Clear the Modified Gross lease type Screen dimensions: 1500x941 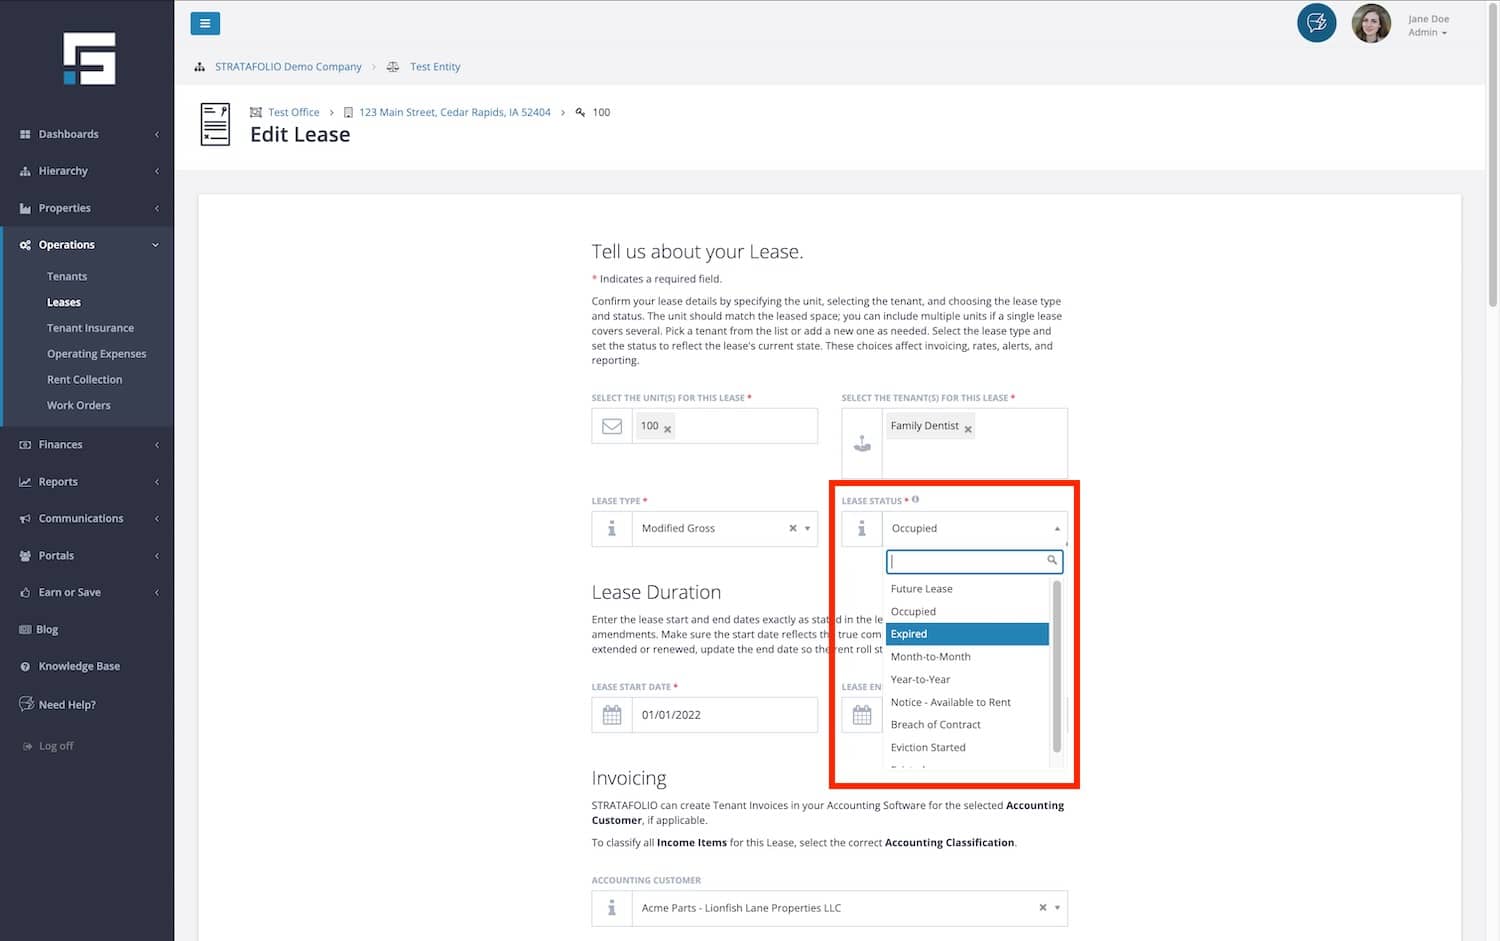coord(793,528)
